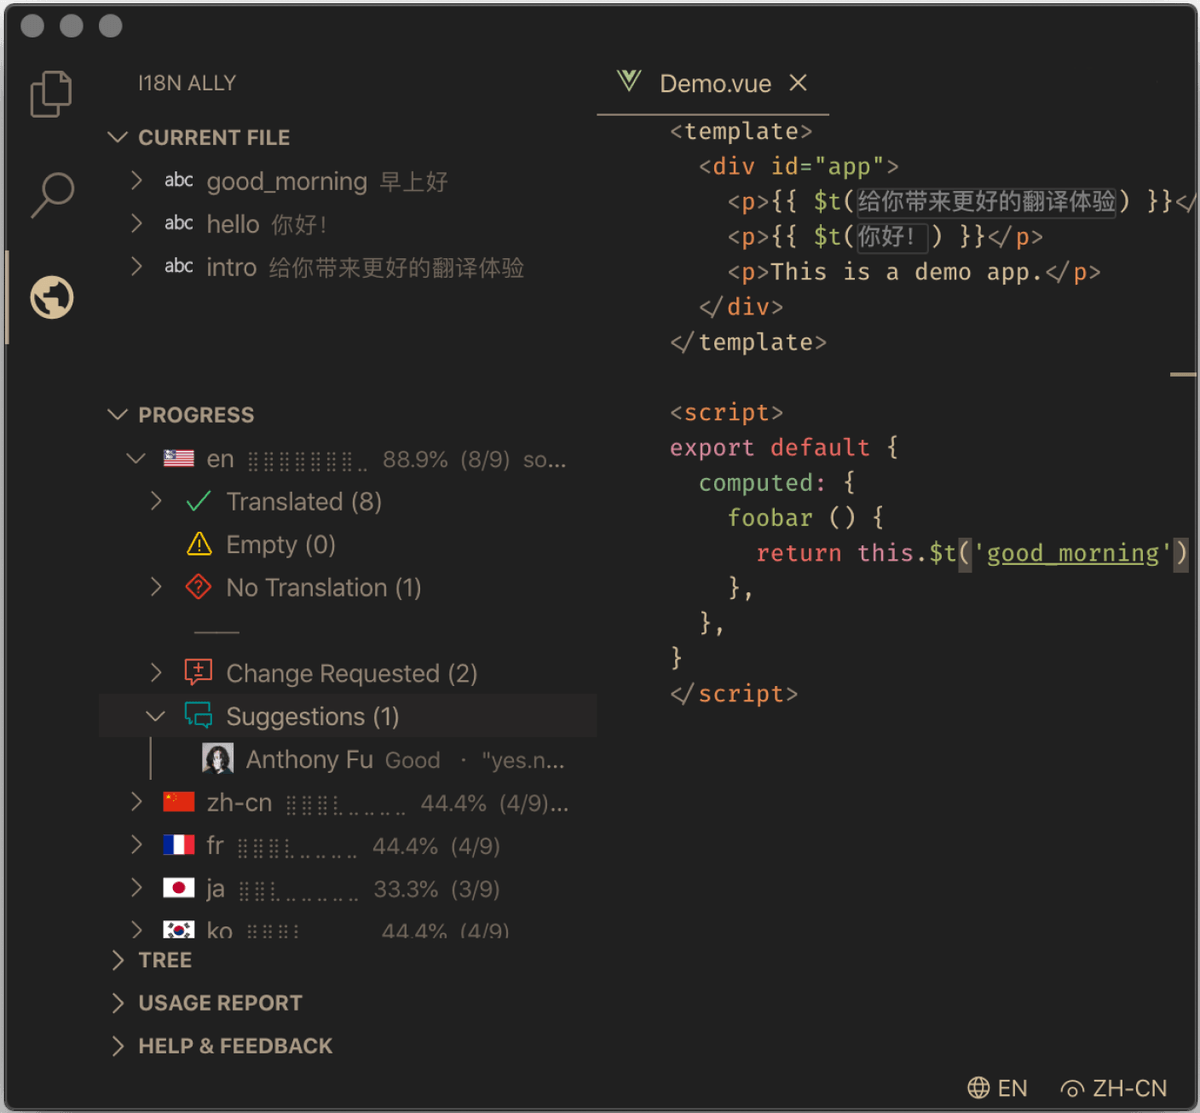Image resolution: width=1200 pixels, height=1113 pixels.
Task: Collapse the CURRENT FILE section
Action: pos(117,137)
